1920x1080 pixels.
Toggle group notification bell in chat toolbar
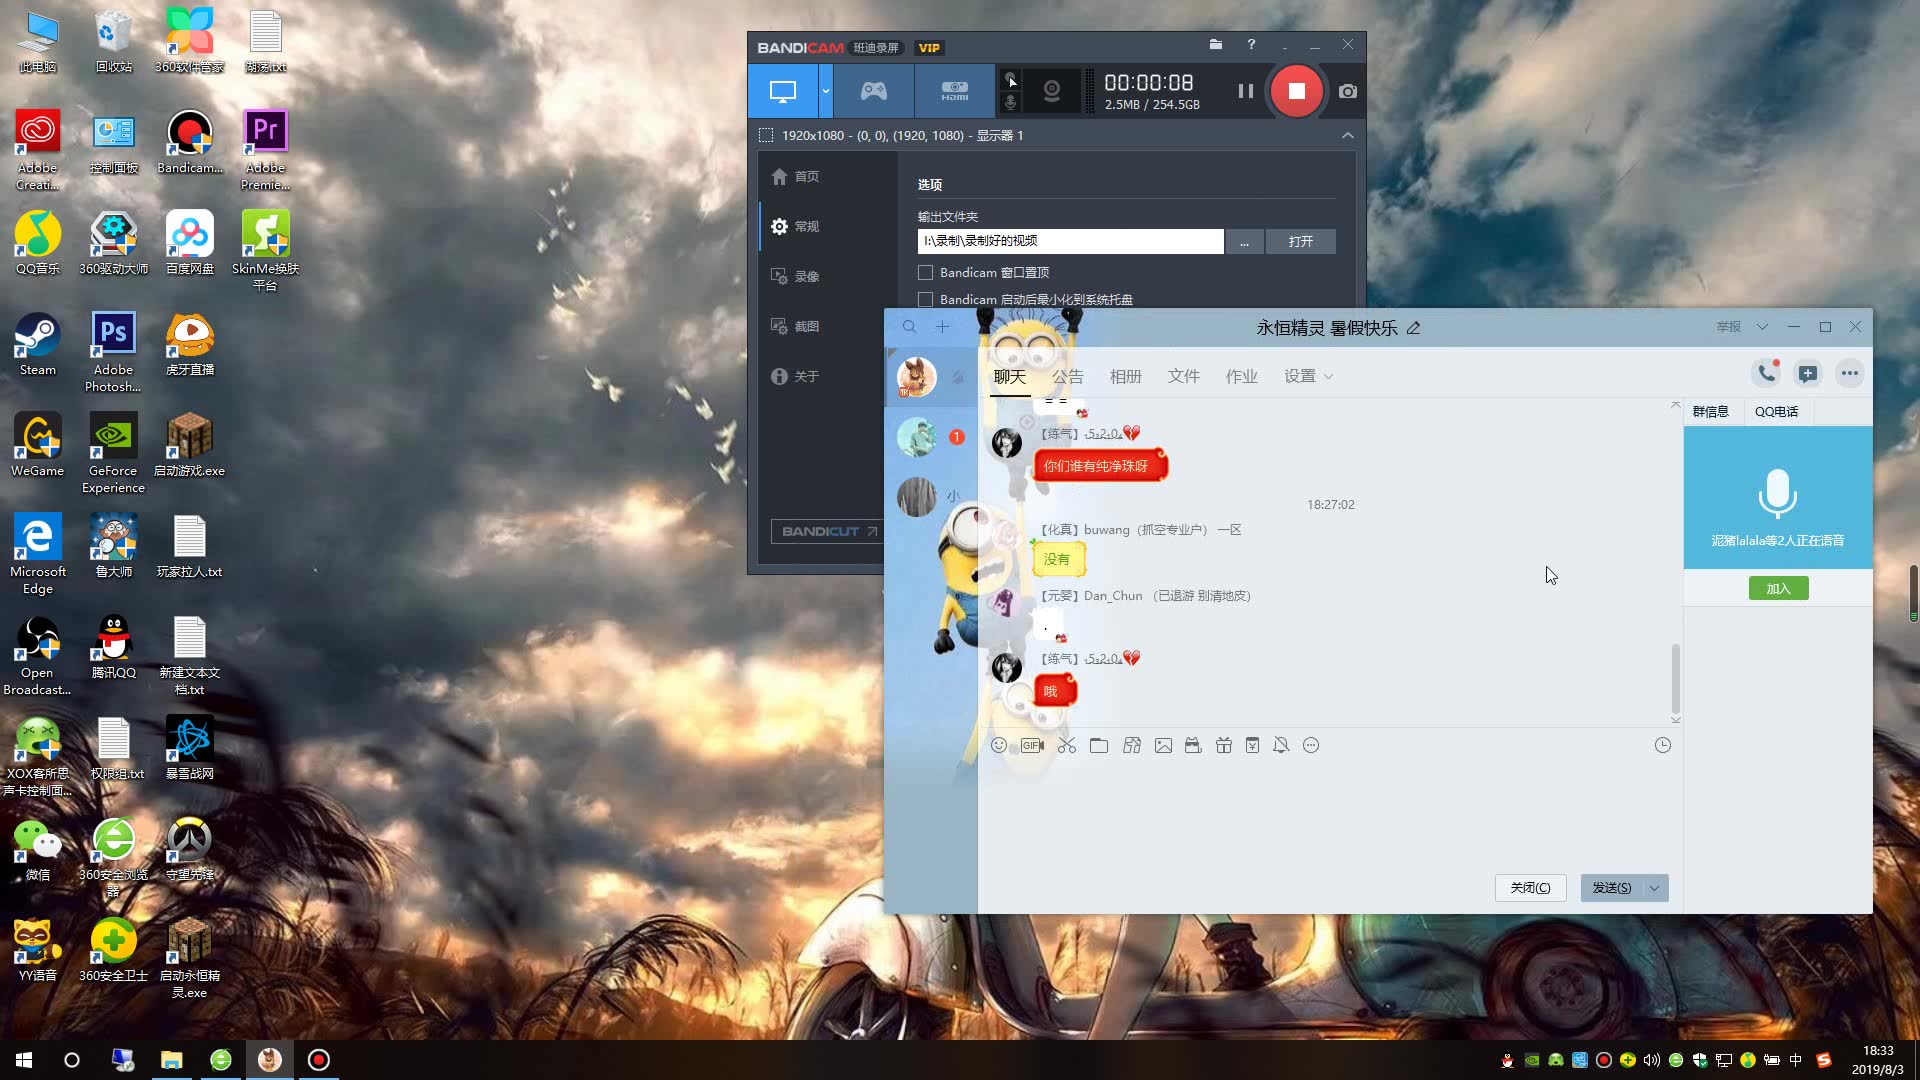1281,745
